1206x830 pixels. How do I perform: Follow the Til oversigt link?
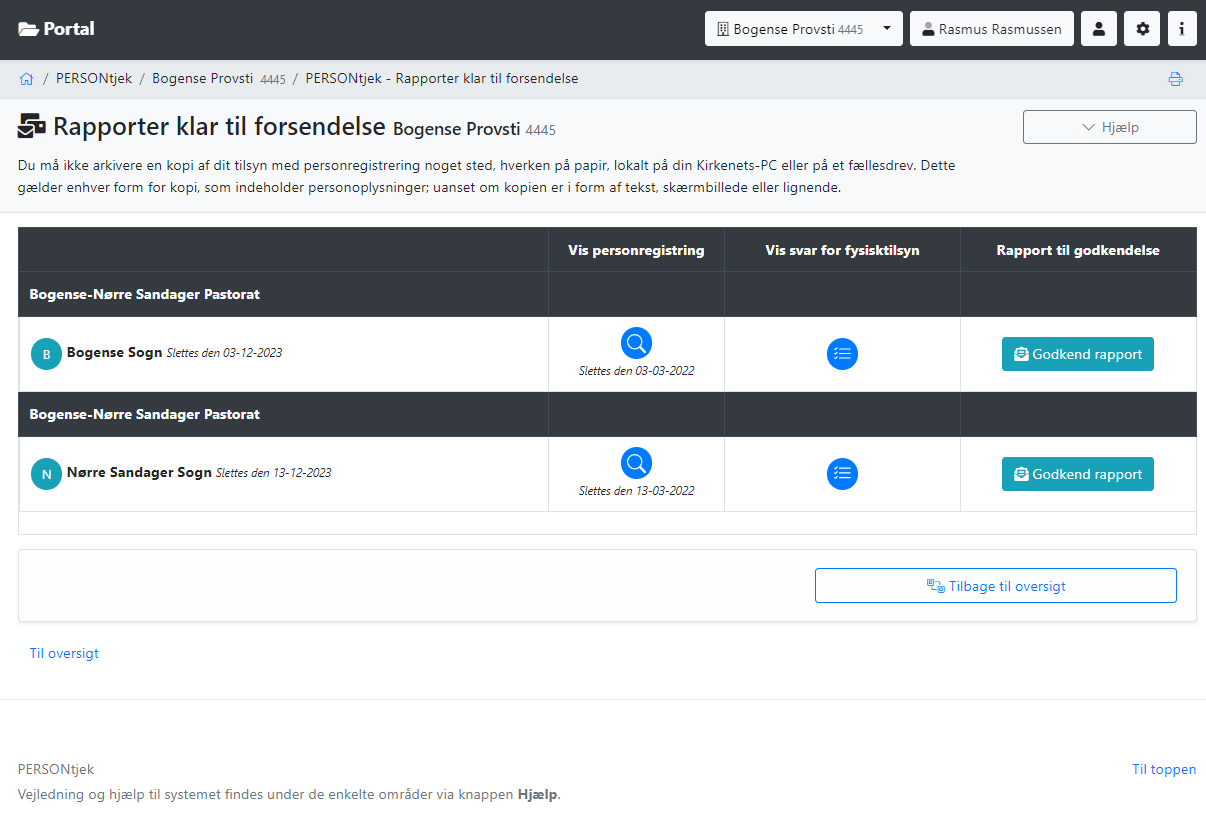[x=64, y=653]
